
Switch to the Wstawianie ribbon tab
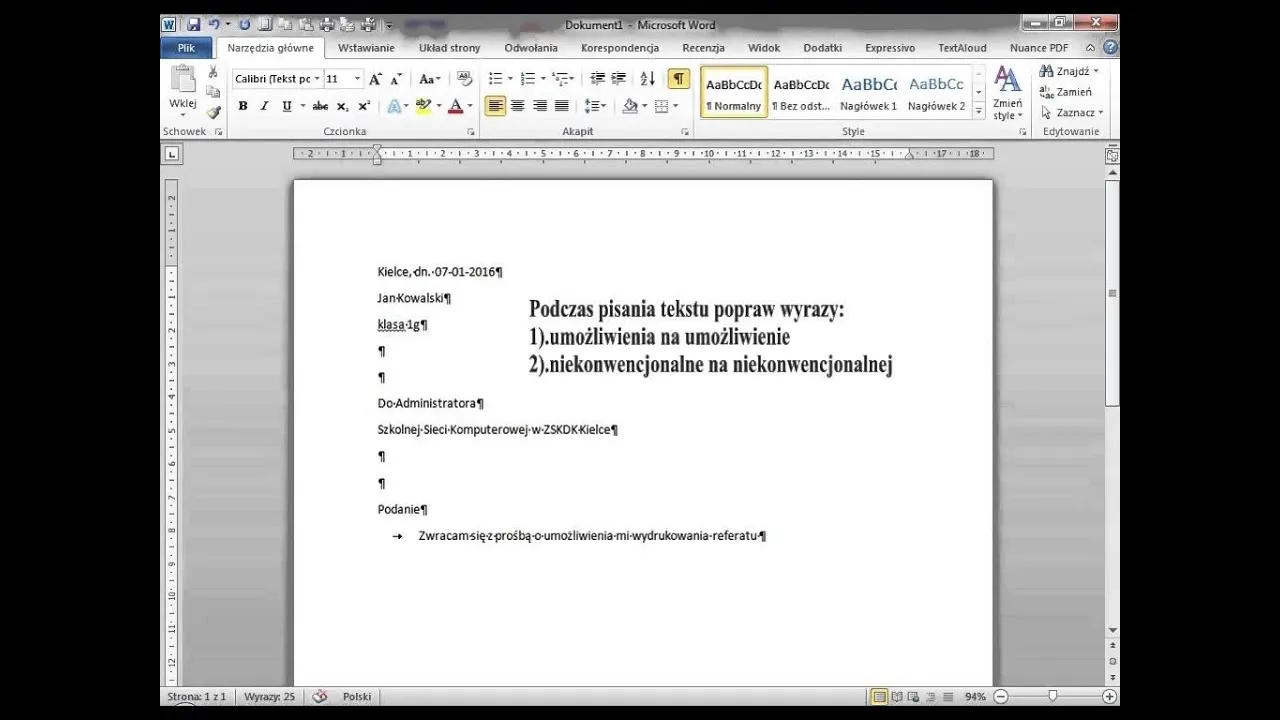(366, 47)
